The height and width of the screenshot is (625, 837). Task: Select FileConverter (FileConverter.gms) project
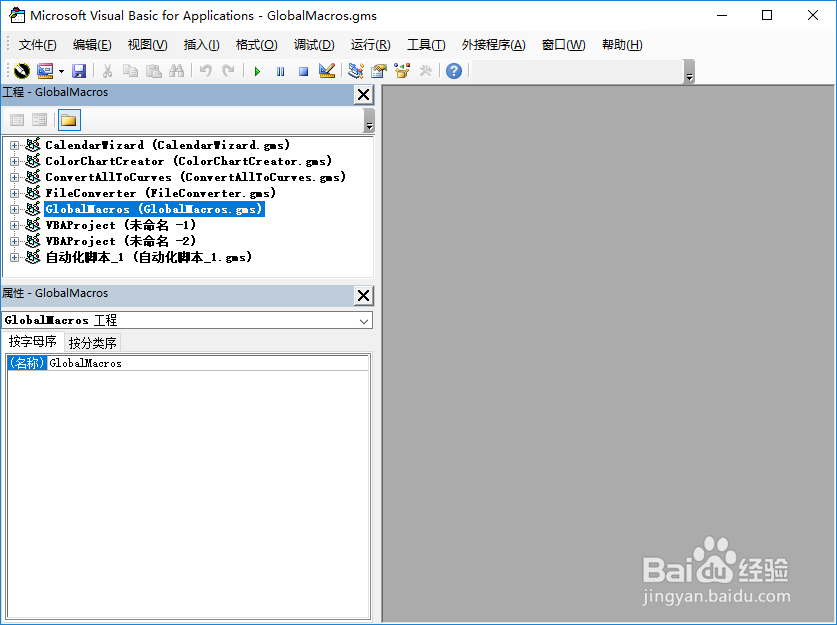click(x=160, y=193)
